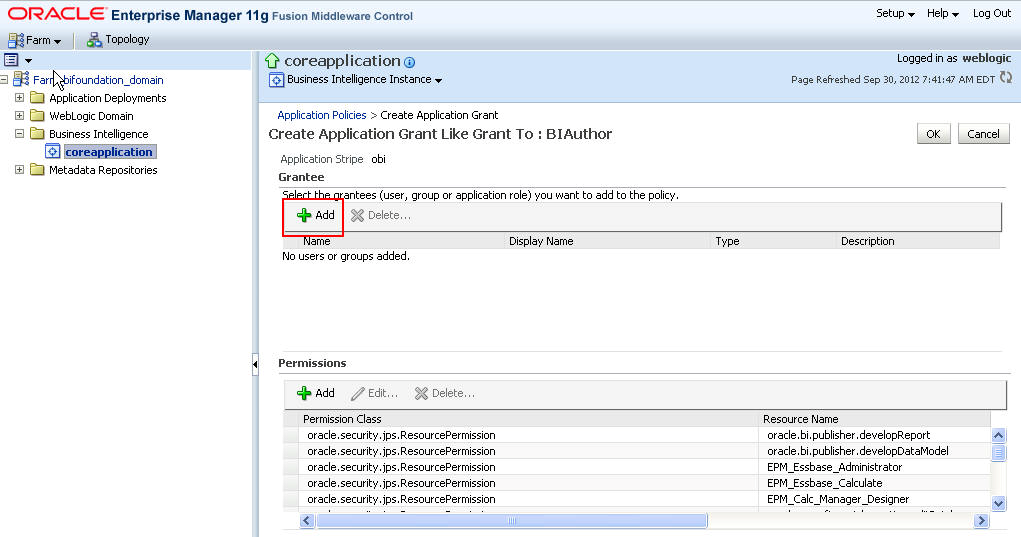This screenshot has width=1021, height=537.
Task: Collapse navigation pane with splitter arrow
Action: point(255,365)
